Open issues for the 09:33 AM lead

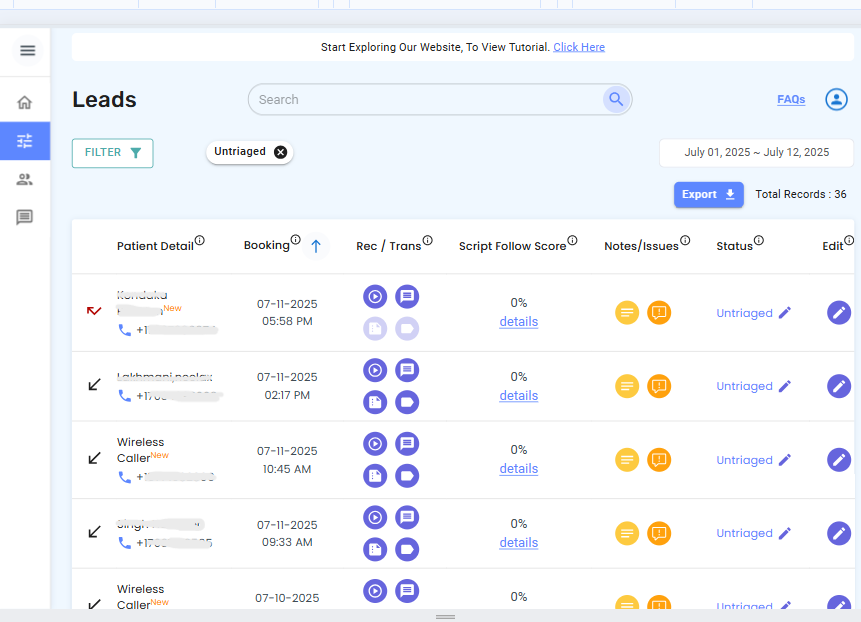(x=659, y=534)
